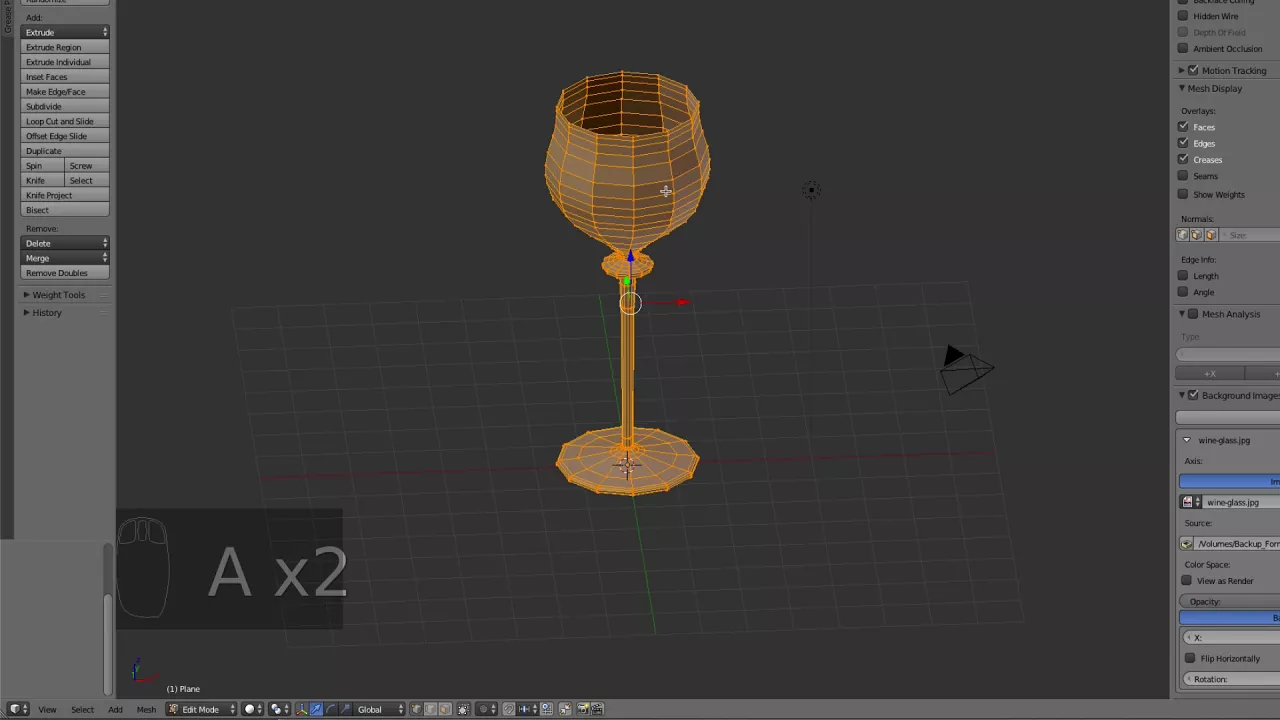Open the proportional editing mode icon

coord(486,709)
